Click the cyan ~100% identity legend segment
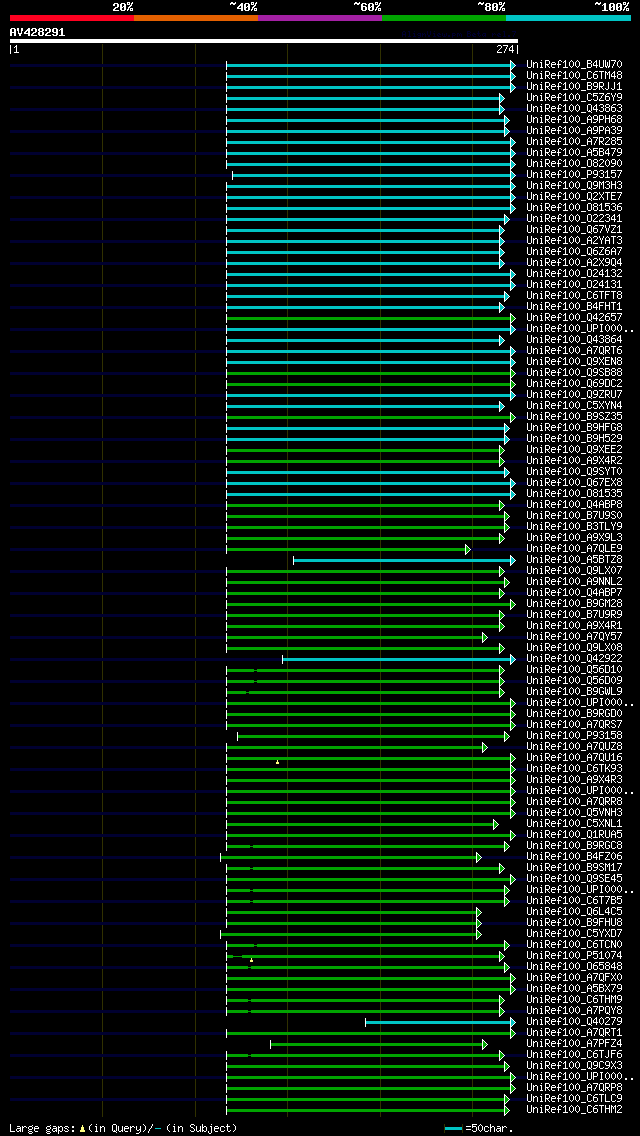 (x=568, y=17)
